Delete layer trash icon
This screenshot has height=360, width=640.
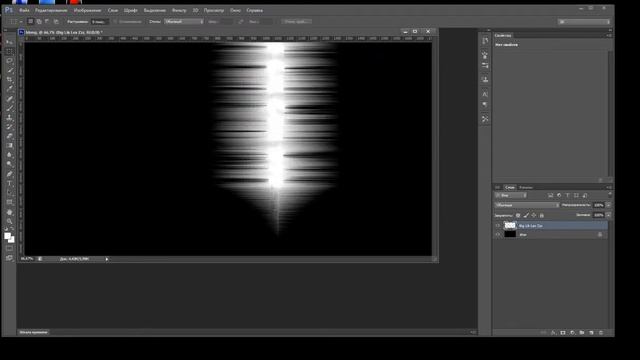coord(601,333)
